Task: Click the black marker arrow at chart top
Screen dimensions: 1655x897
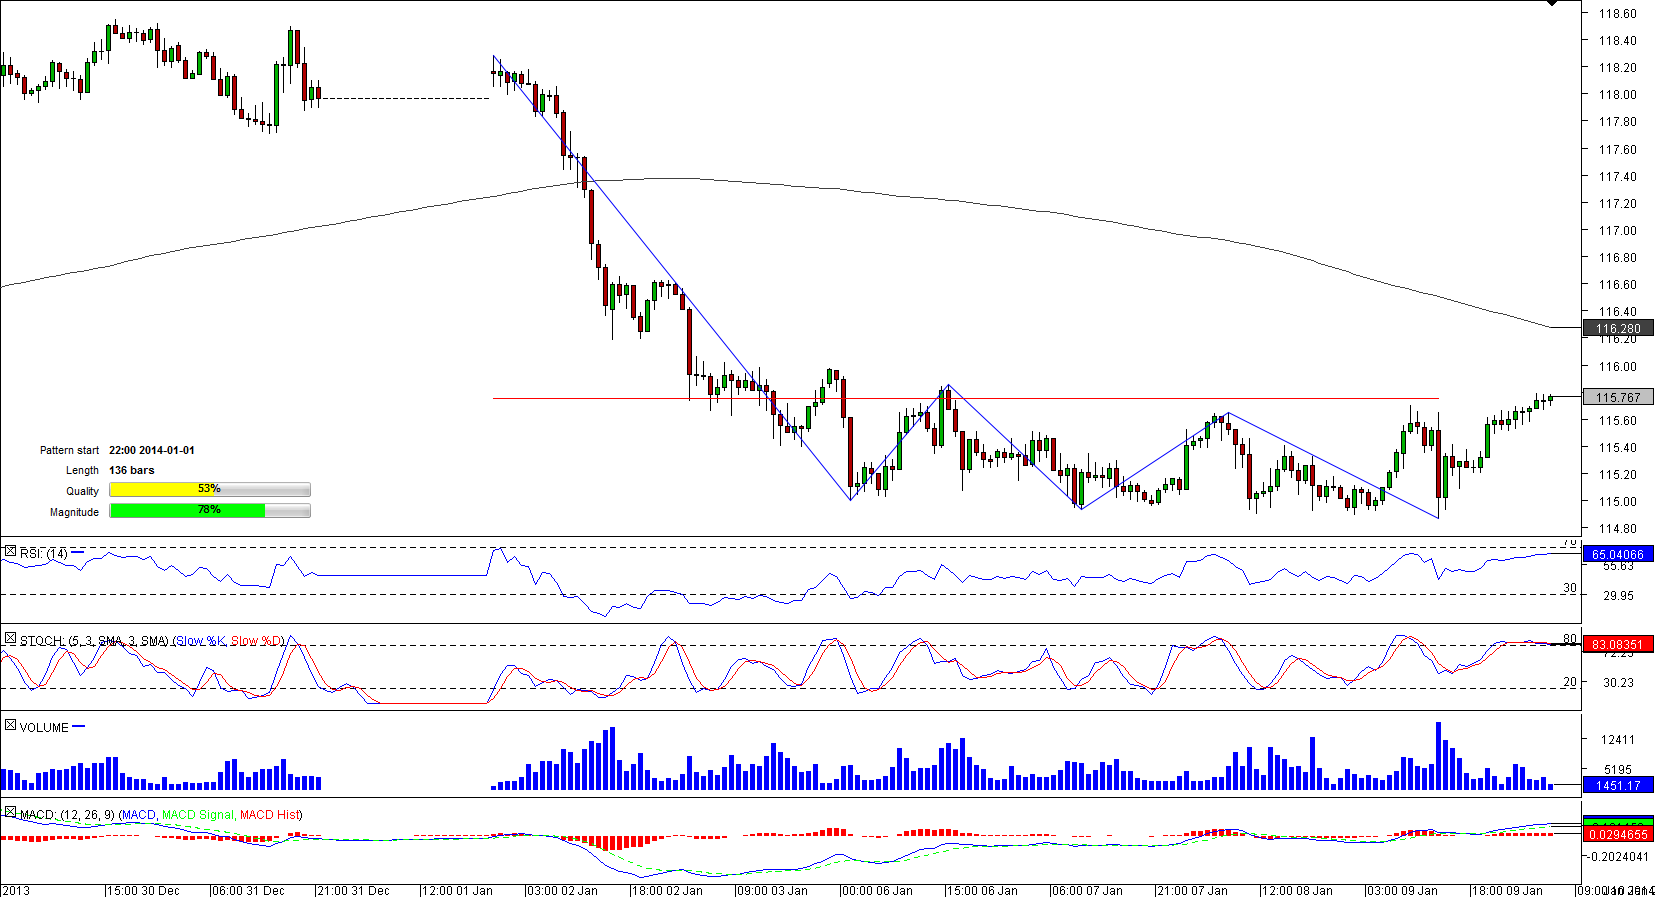Action: (1552, 4)
